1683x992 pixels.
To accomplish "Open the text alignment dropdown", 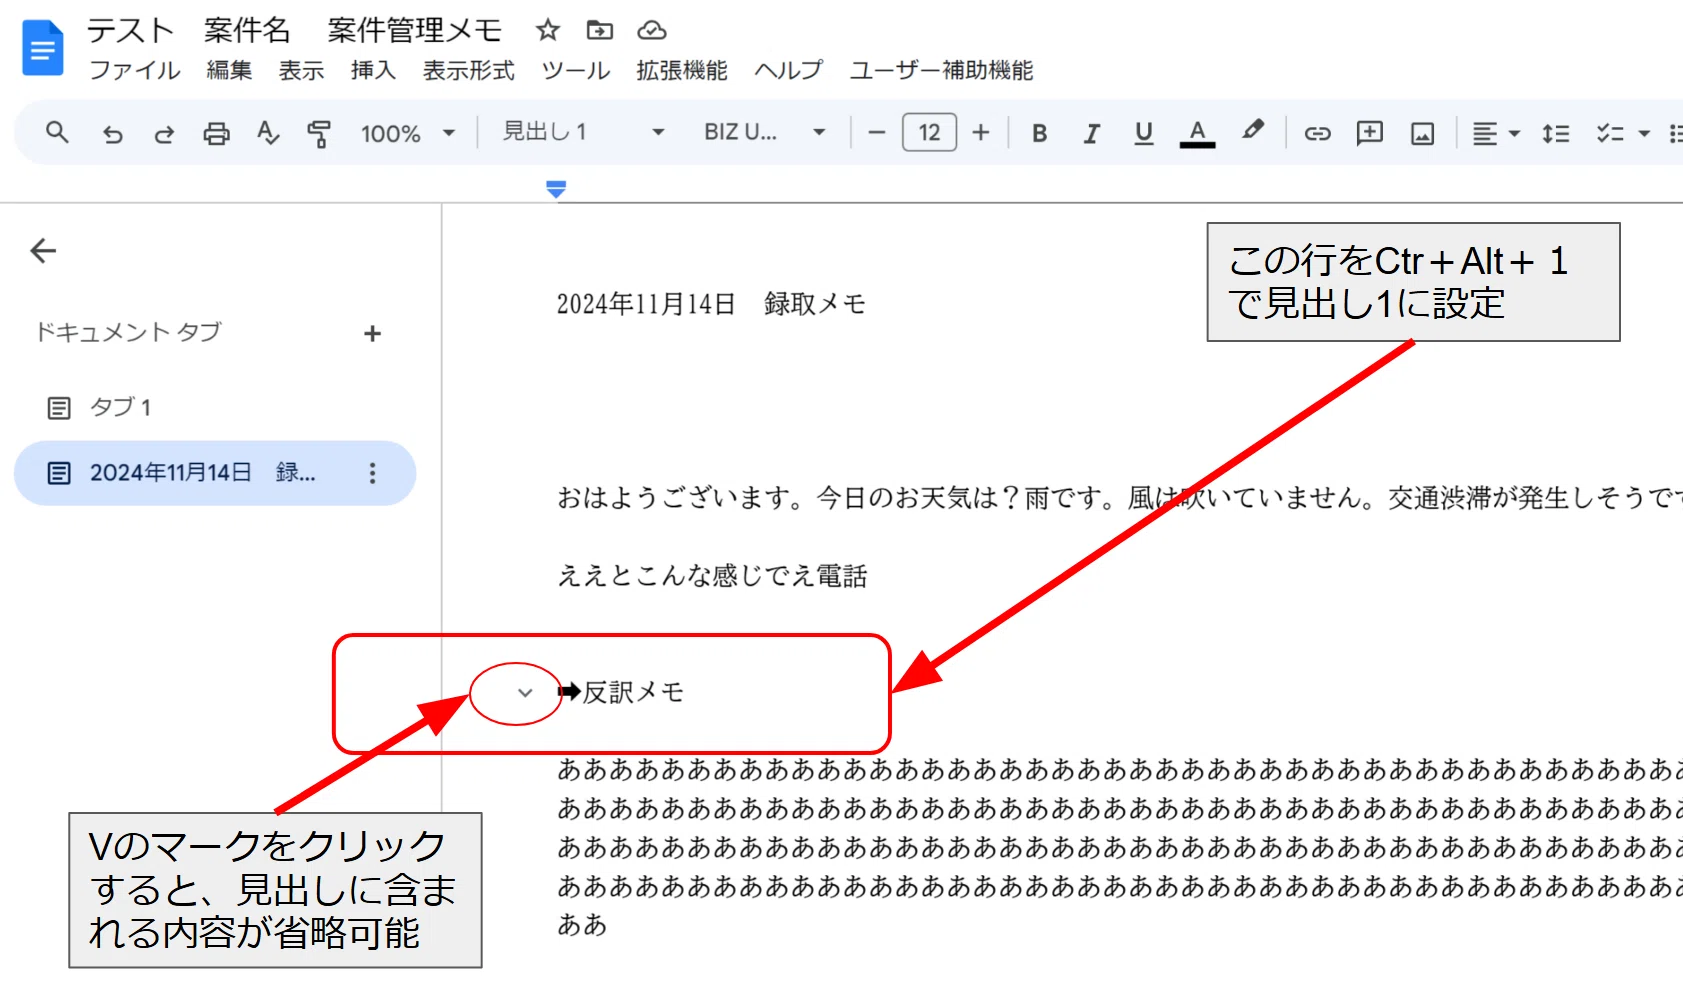I will [x=1496, y=133].
